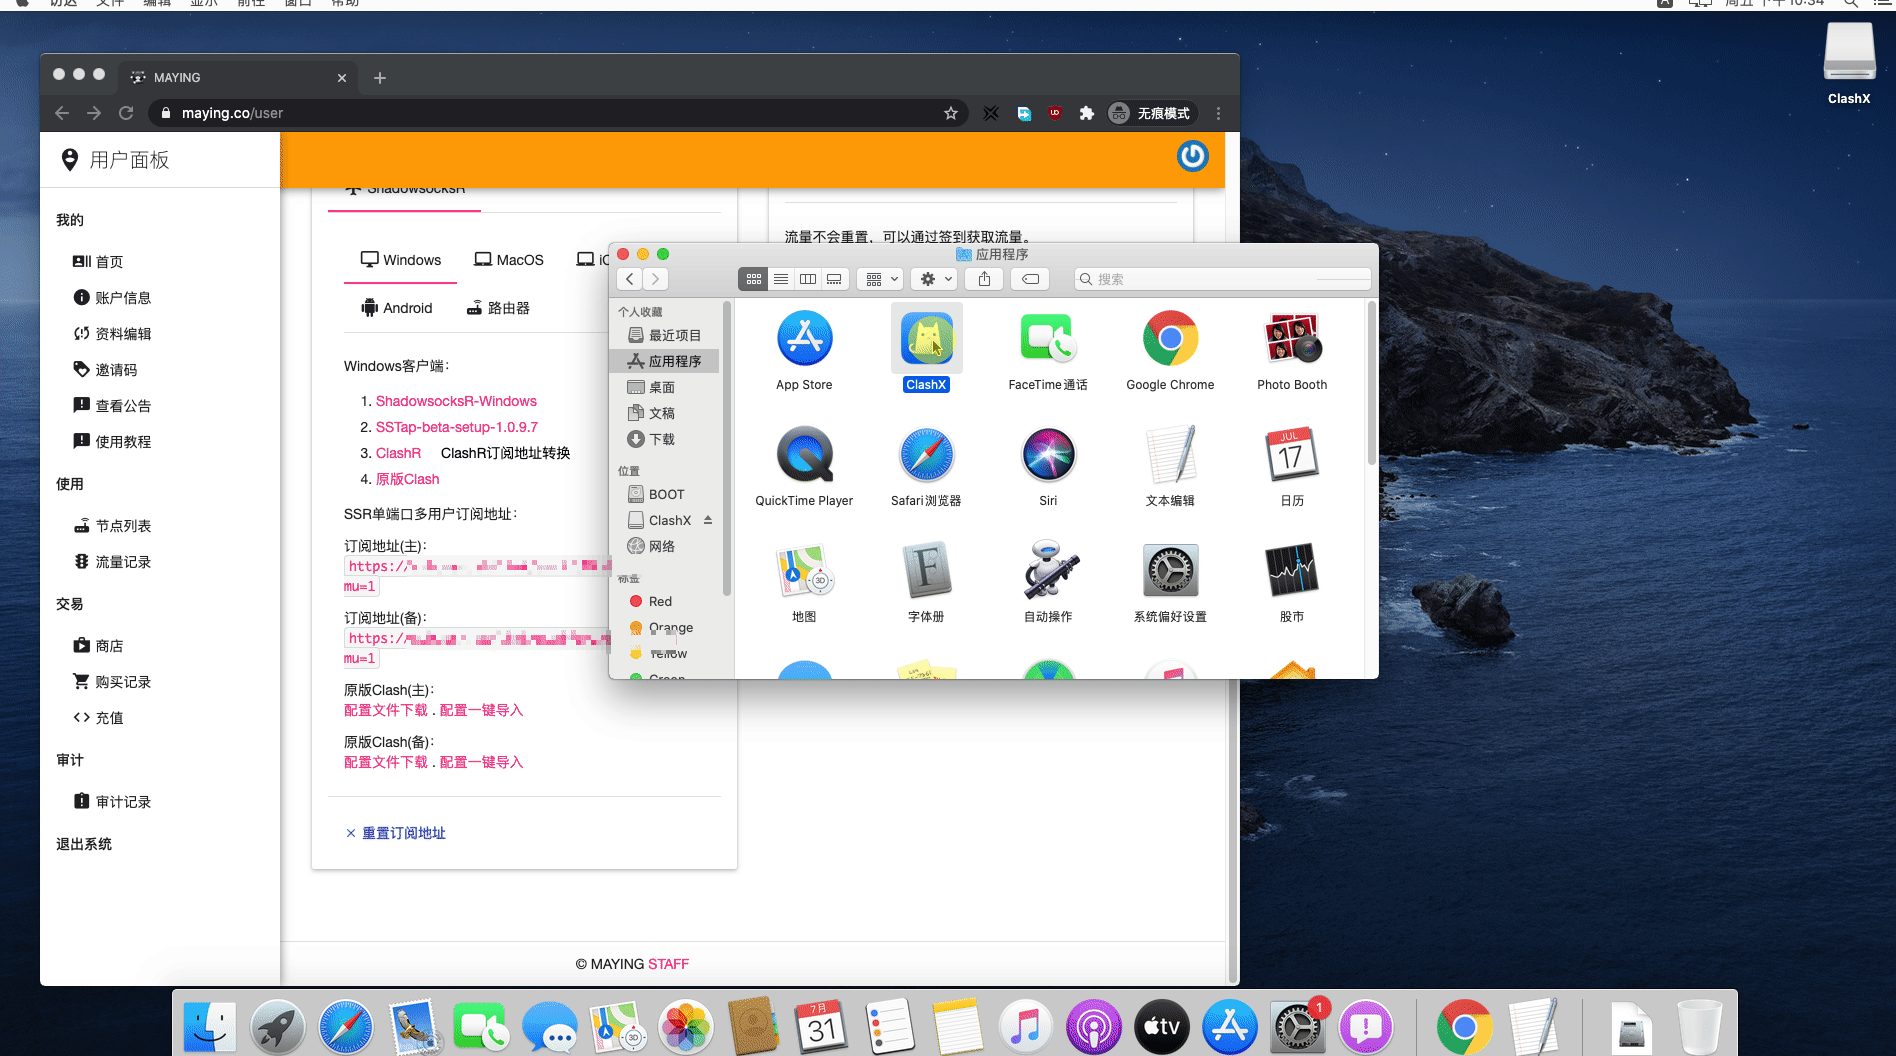Open Launchpad from the Dock
Screen dimensions: 1896x1056
click(277, 1026)
